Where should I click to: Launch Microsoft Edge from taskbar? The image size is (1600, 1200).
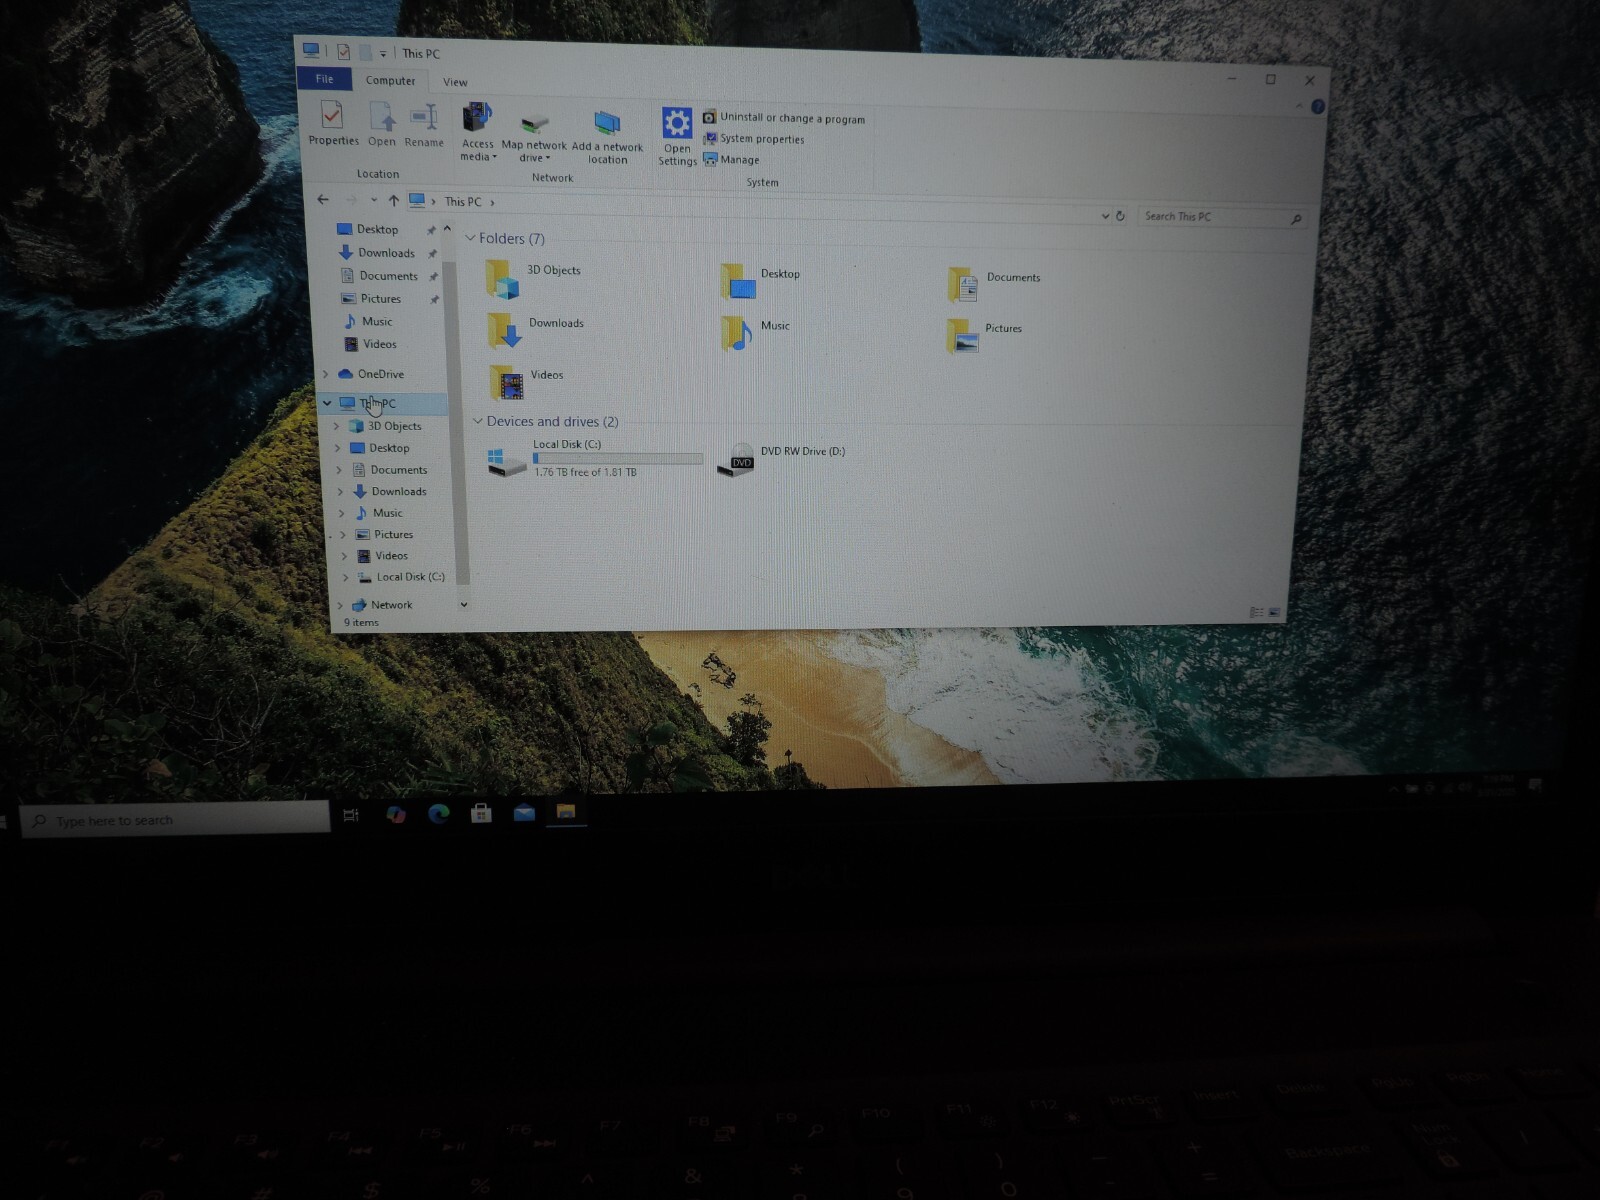(x=438, y=814)
